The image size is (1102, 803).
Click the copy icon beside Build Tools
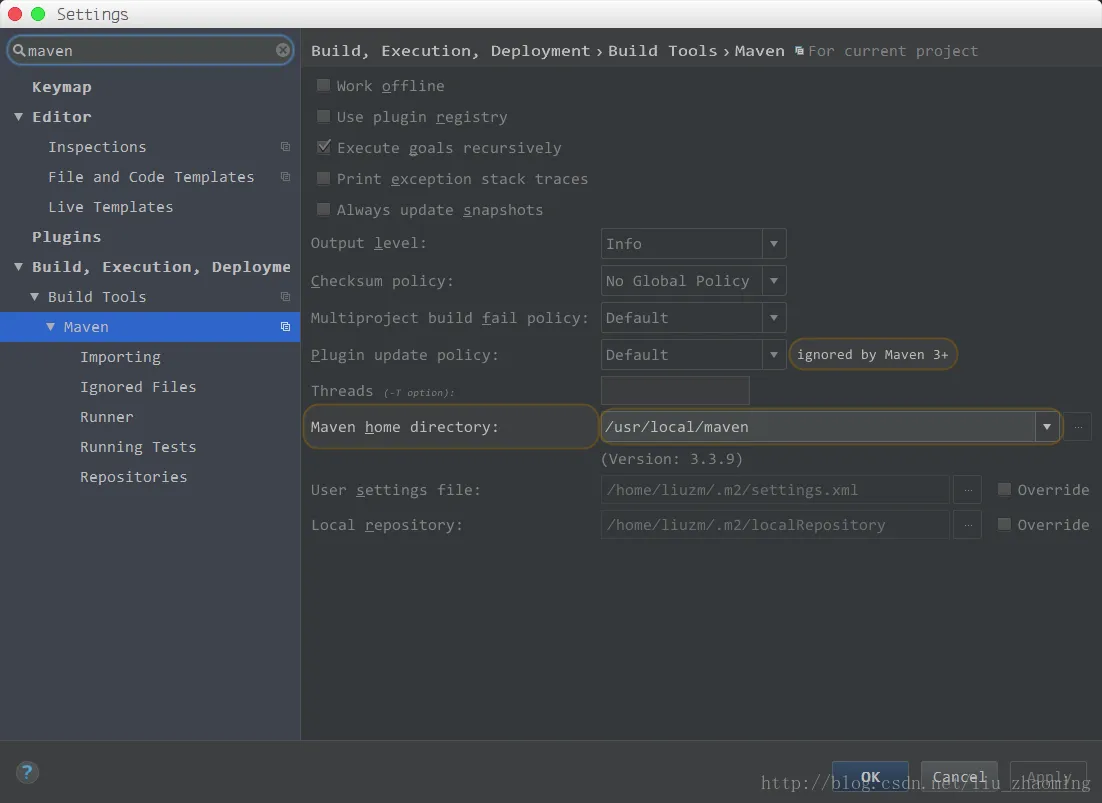coord(285,297)
